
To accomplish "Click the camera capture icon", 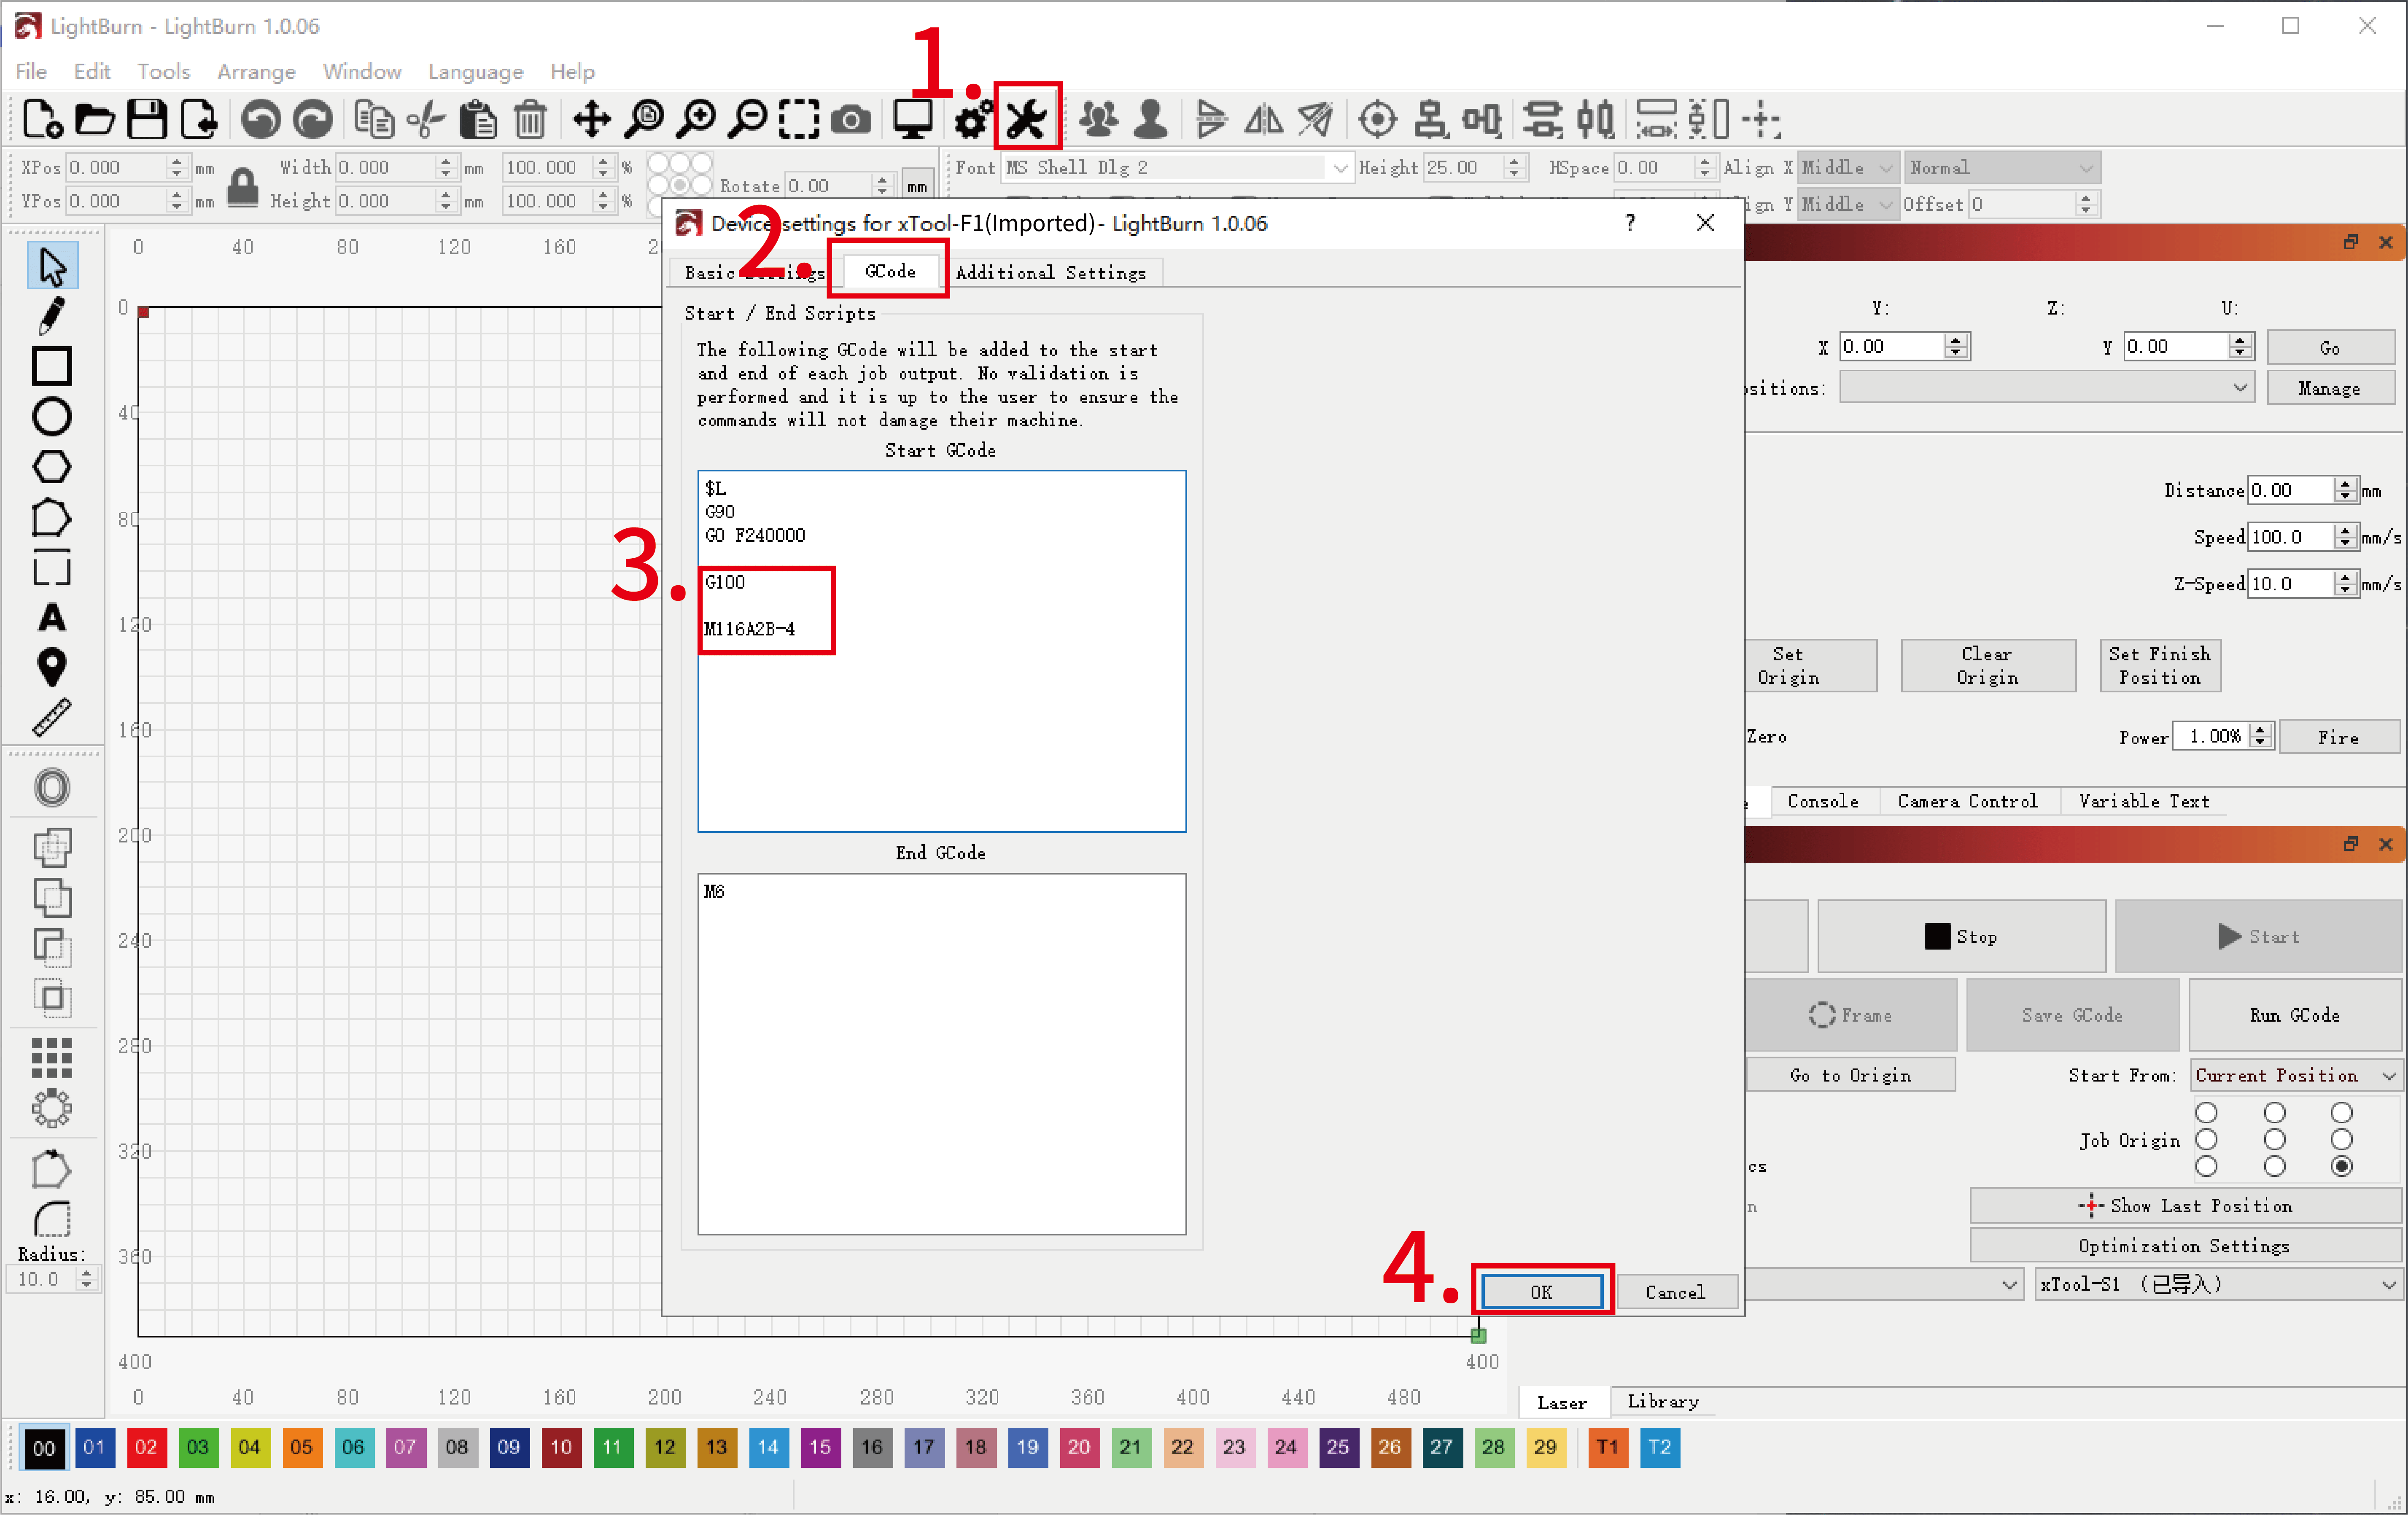I will tap(851, 120).
